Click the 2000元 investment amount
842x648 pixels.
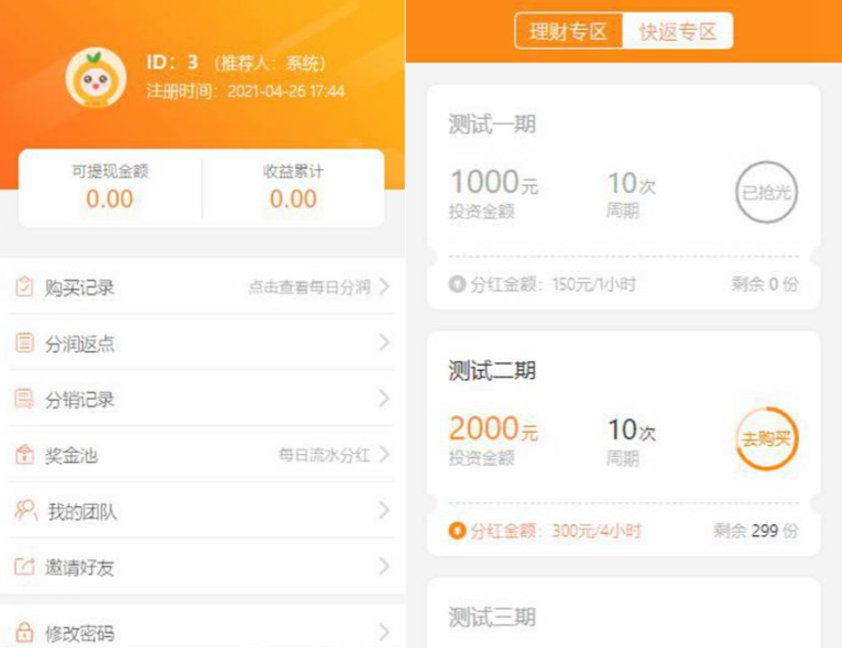click(x=494, y=429)
